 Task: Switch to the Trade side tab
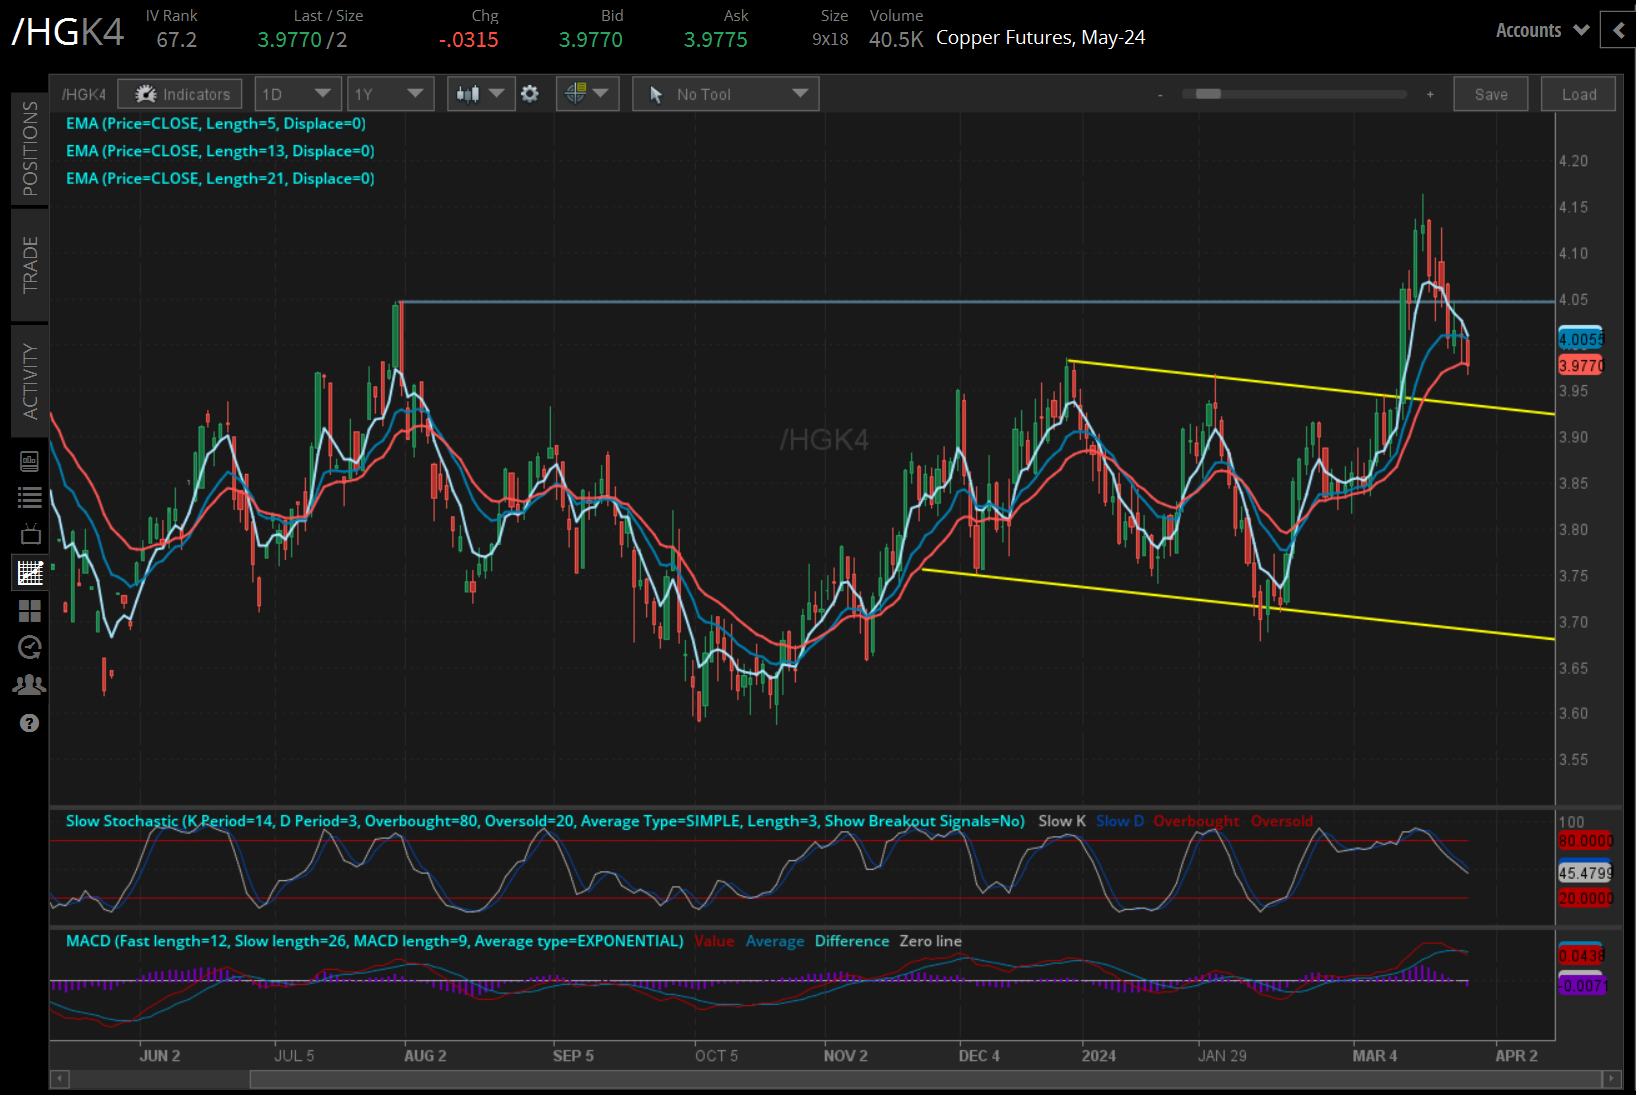point(30,264)
